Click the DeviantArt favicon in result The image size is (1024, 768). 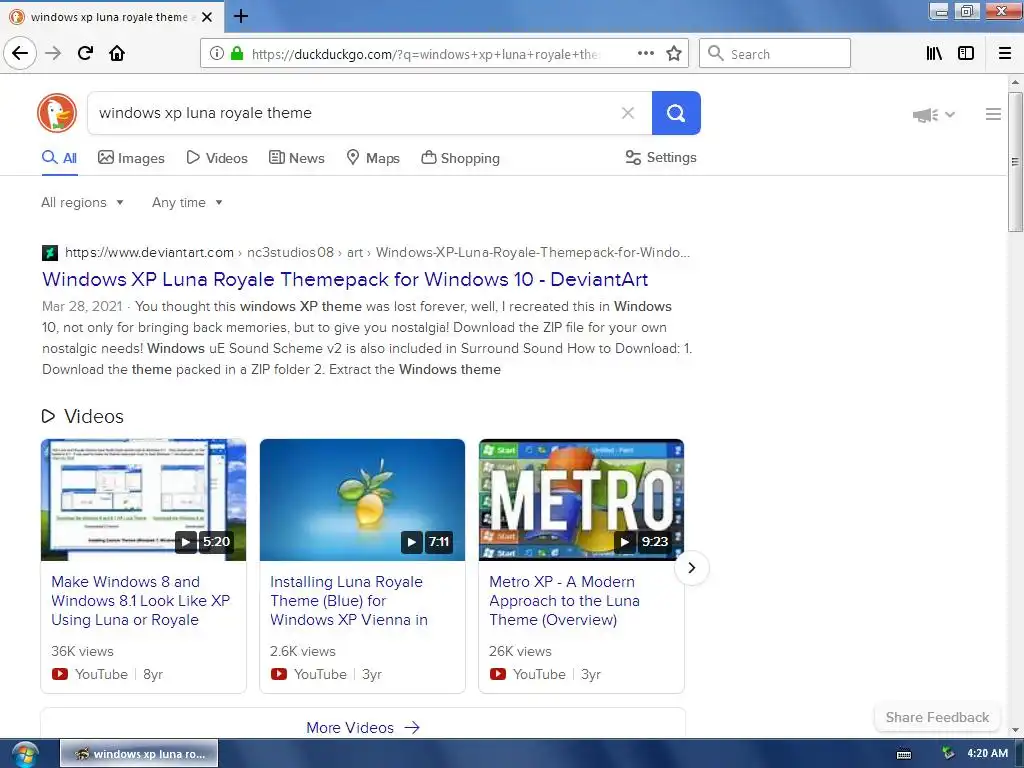click(x=50, y=253)
